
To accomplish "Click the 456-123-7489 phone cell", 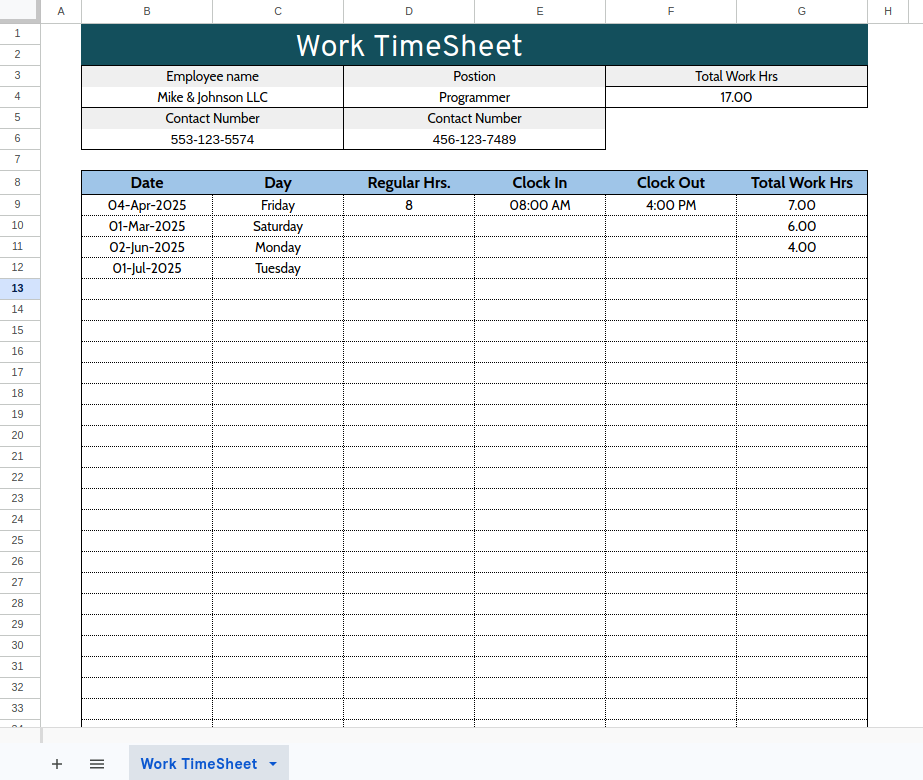I will coord(474,140).
